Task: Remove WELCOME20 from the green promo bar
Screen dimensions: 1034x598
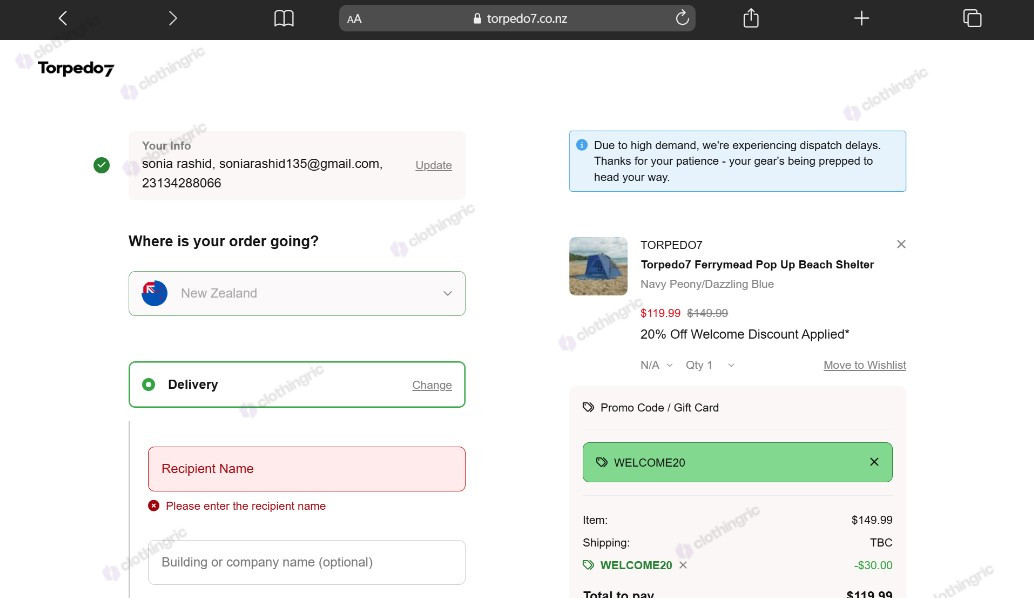Action: (x=874, y=462)
